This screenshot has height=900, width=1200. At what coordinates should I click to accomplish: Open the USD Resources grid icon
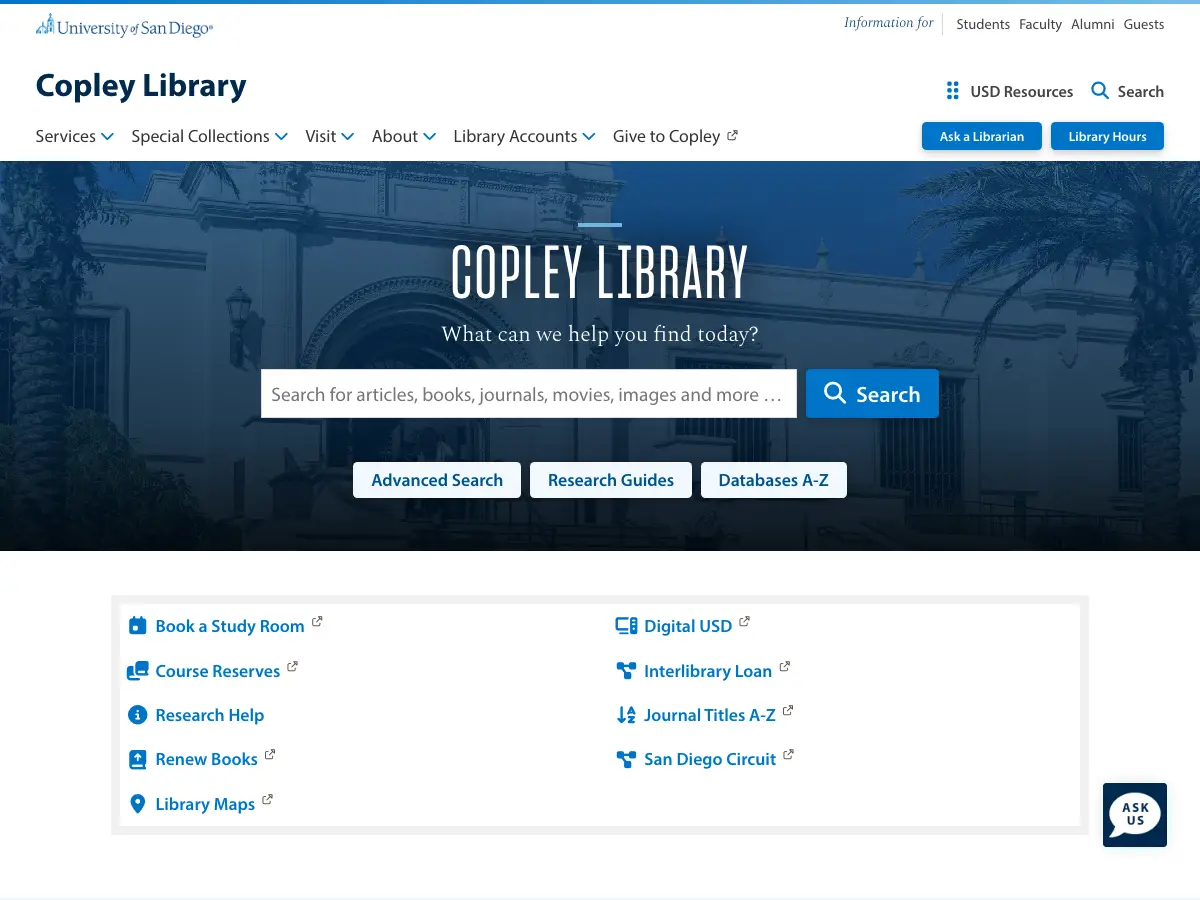(953, 91)
